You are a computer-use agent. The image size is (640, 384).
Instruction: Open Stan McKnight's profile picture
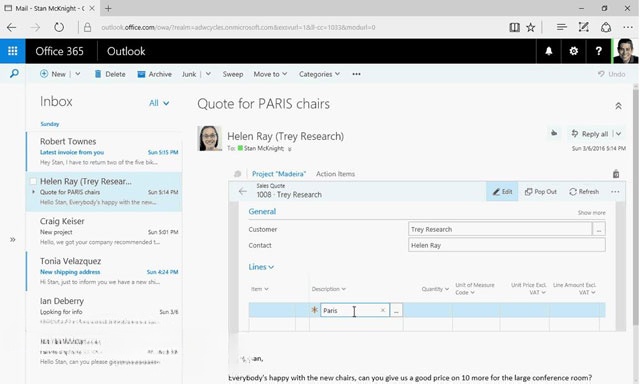point(625,51)
